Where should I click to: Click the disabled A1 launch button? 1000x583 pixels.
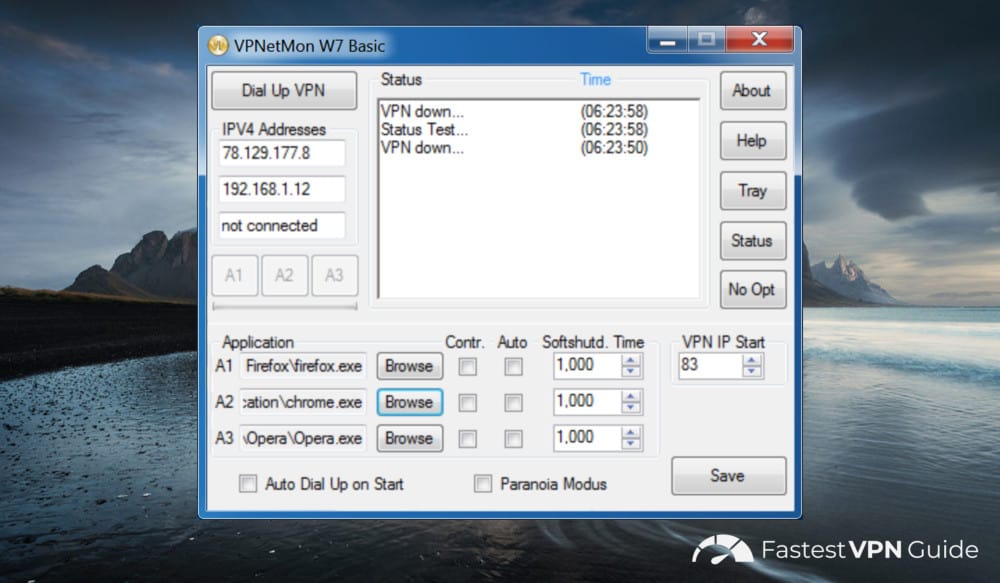tap(235, 276)
